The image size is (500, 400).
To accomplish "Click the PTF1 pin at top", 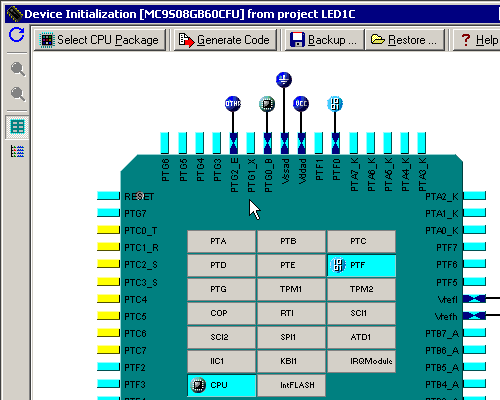I will point(319,143).
